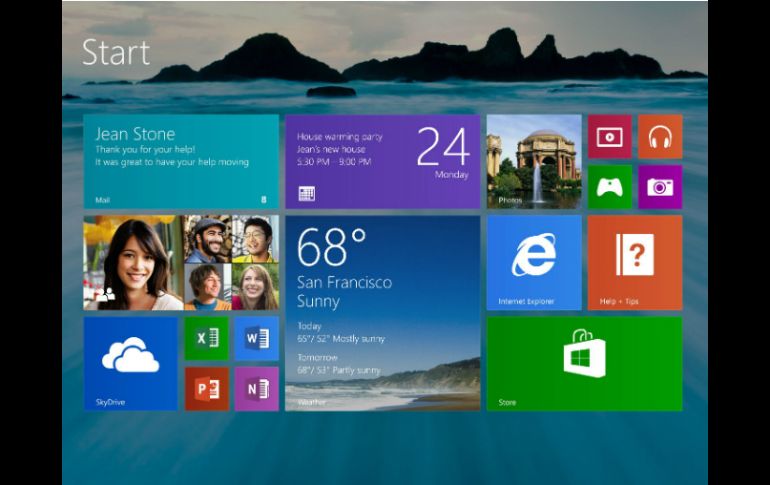
Task: Launch Word from the blue tile
Action: tap(257, 338)
